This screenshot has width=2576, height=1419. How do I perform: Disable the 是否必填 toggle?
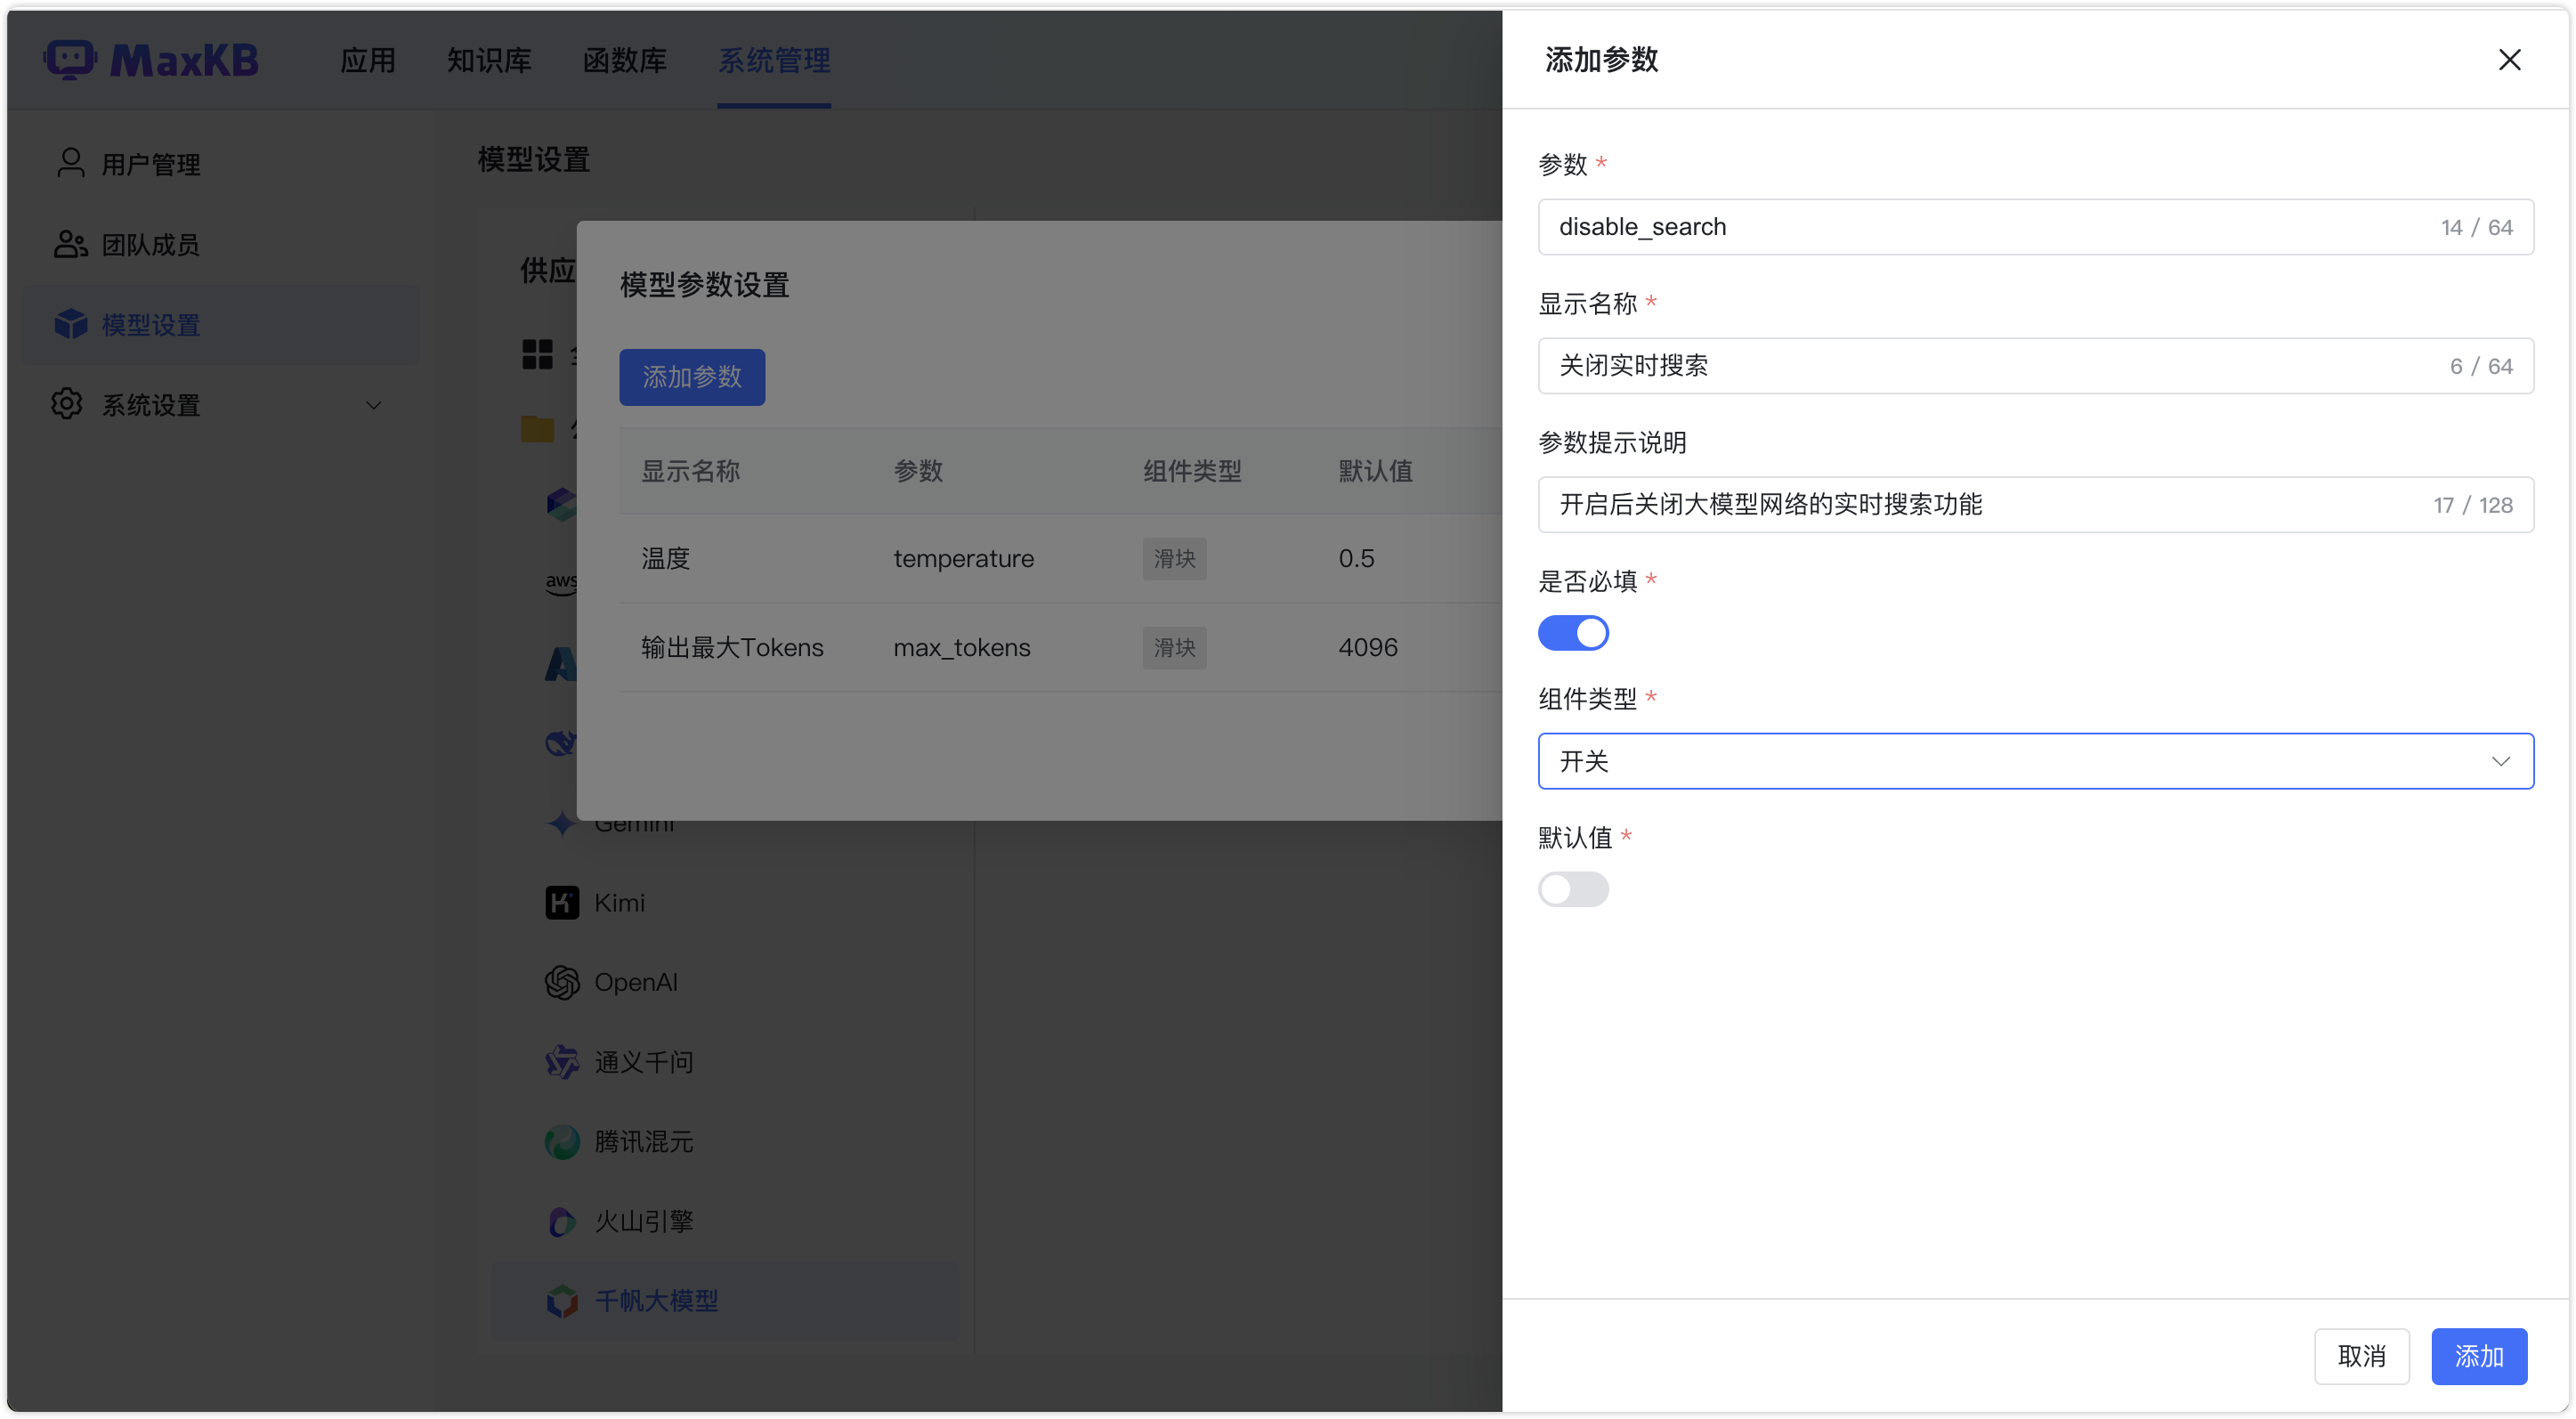(1573, 632)
